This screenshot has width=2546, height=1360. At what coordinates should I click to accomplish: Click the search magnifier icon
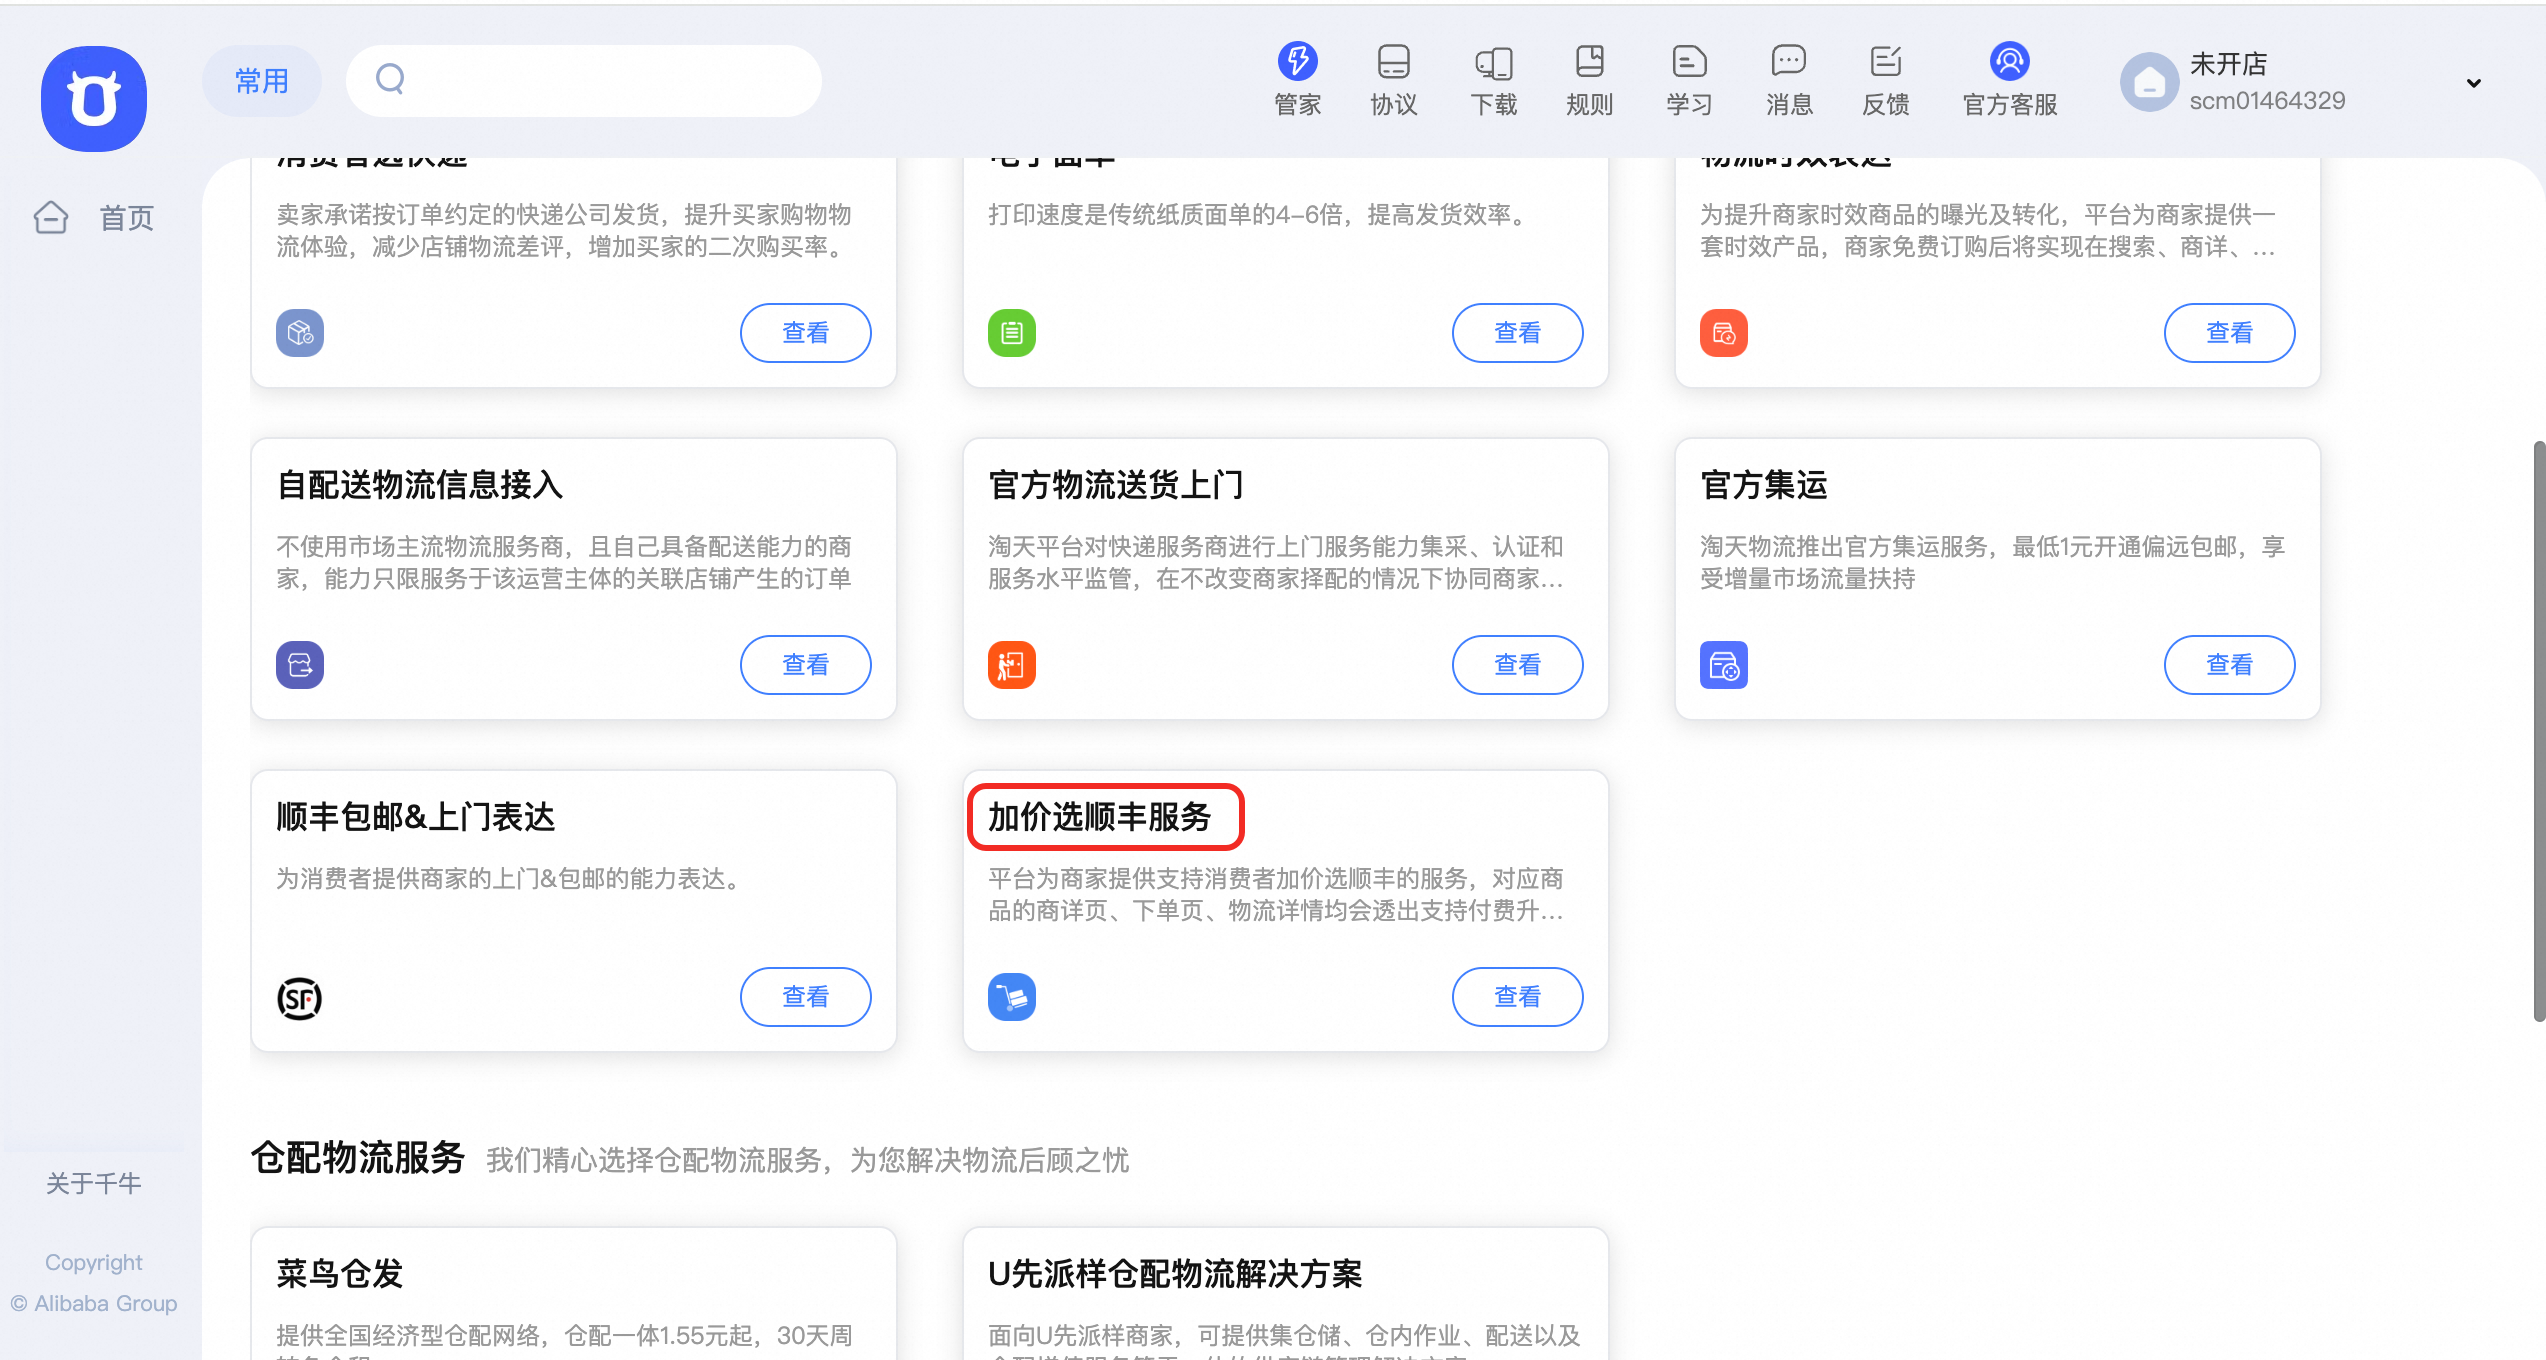pos(390,79)
